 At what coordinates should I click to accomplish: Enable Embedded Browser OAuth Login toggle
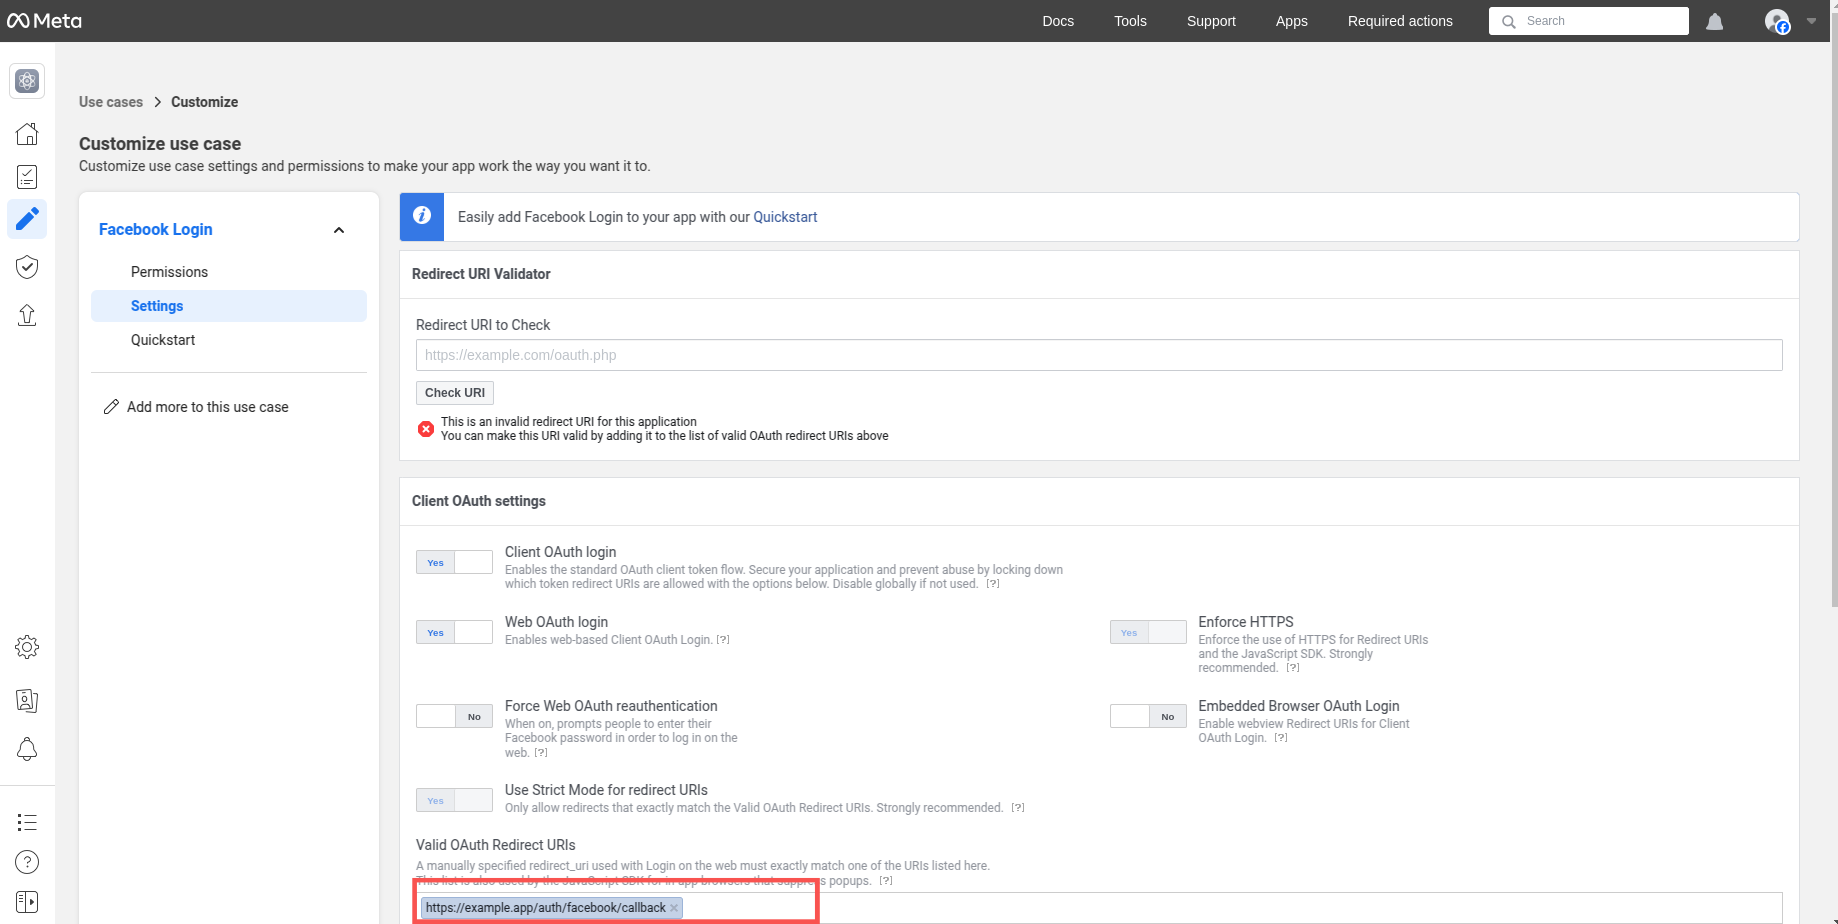1147,716
